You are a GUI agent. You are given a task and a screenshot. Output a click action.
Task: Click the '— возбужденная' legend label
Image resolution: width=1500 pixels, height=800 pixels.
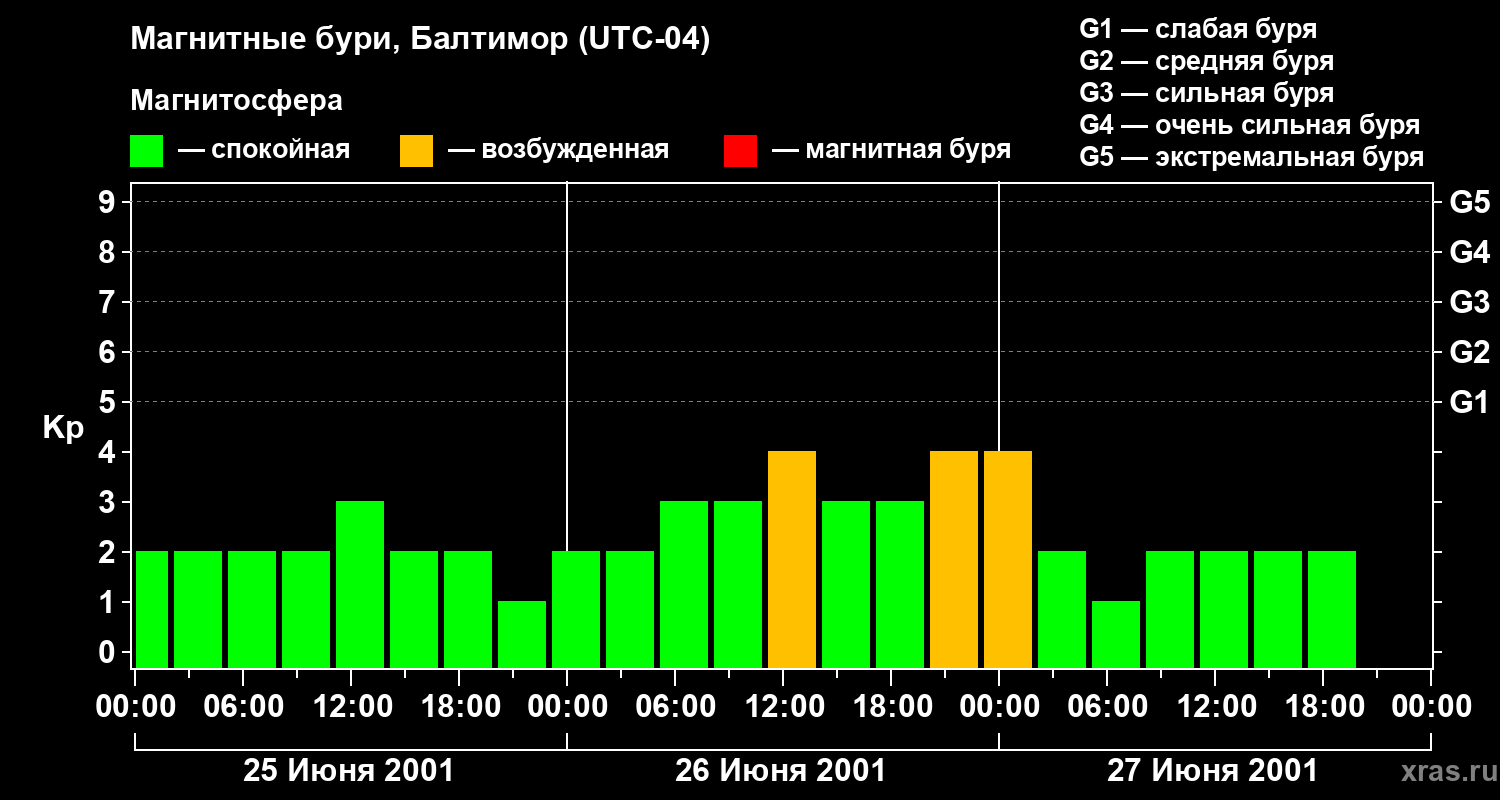point(559,150)
